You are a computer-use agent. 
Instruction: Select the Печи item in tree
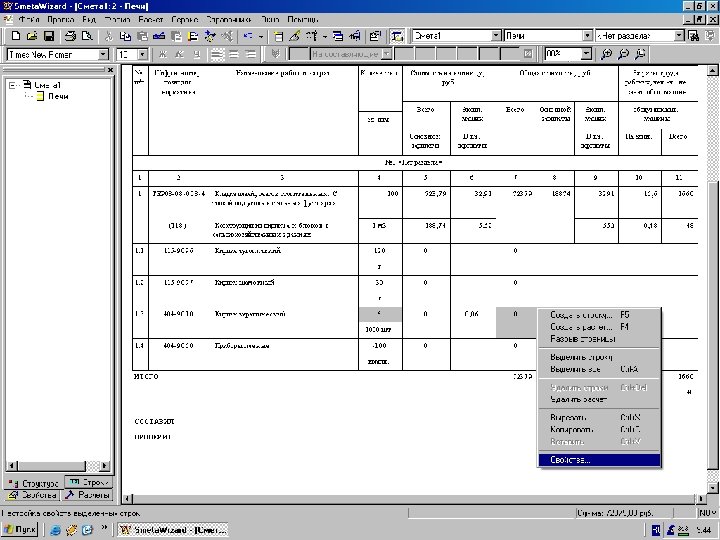(58, 96)
